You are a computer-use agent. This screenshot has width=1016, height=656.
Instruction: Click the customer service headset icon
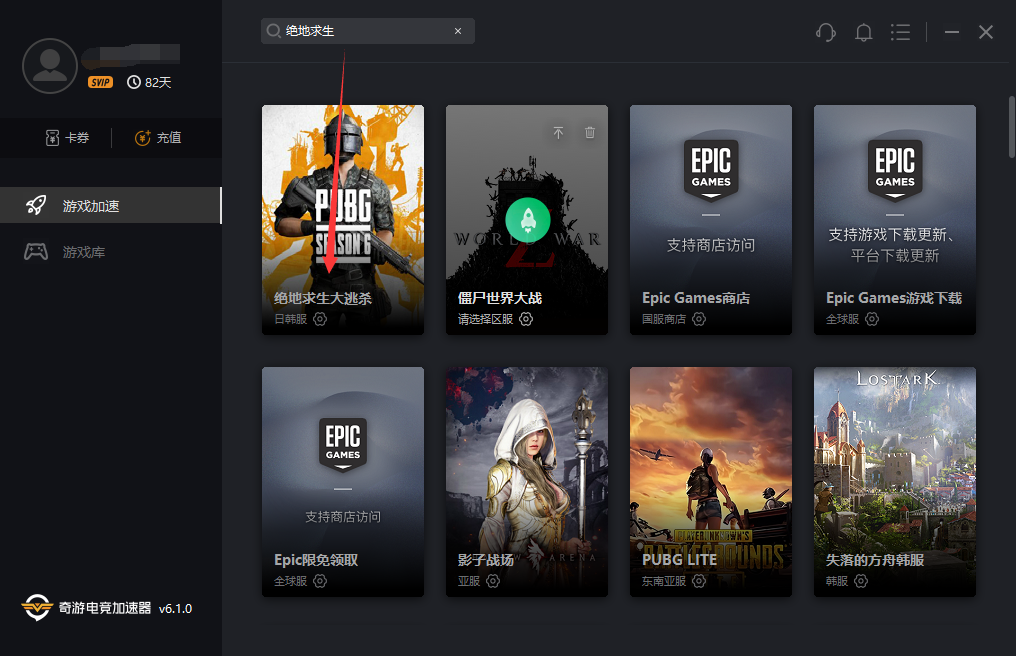click(826, 32)
